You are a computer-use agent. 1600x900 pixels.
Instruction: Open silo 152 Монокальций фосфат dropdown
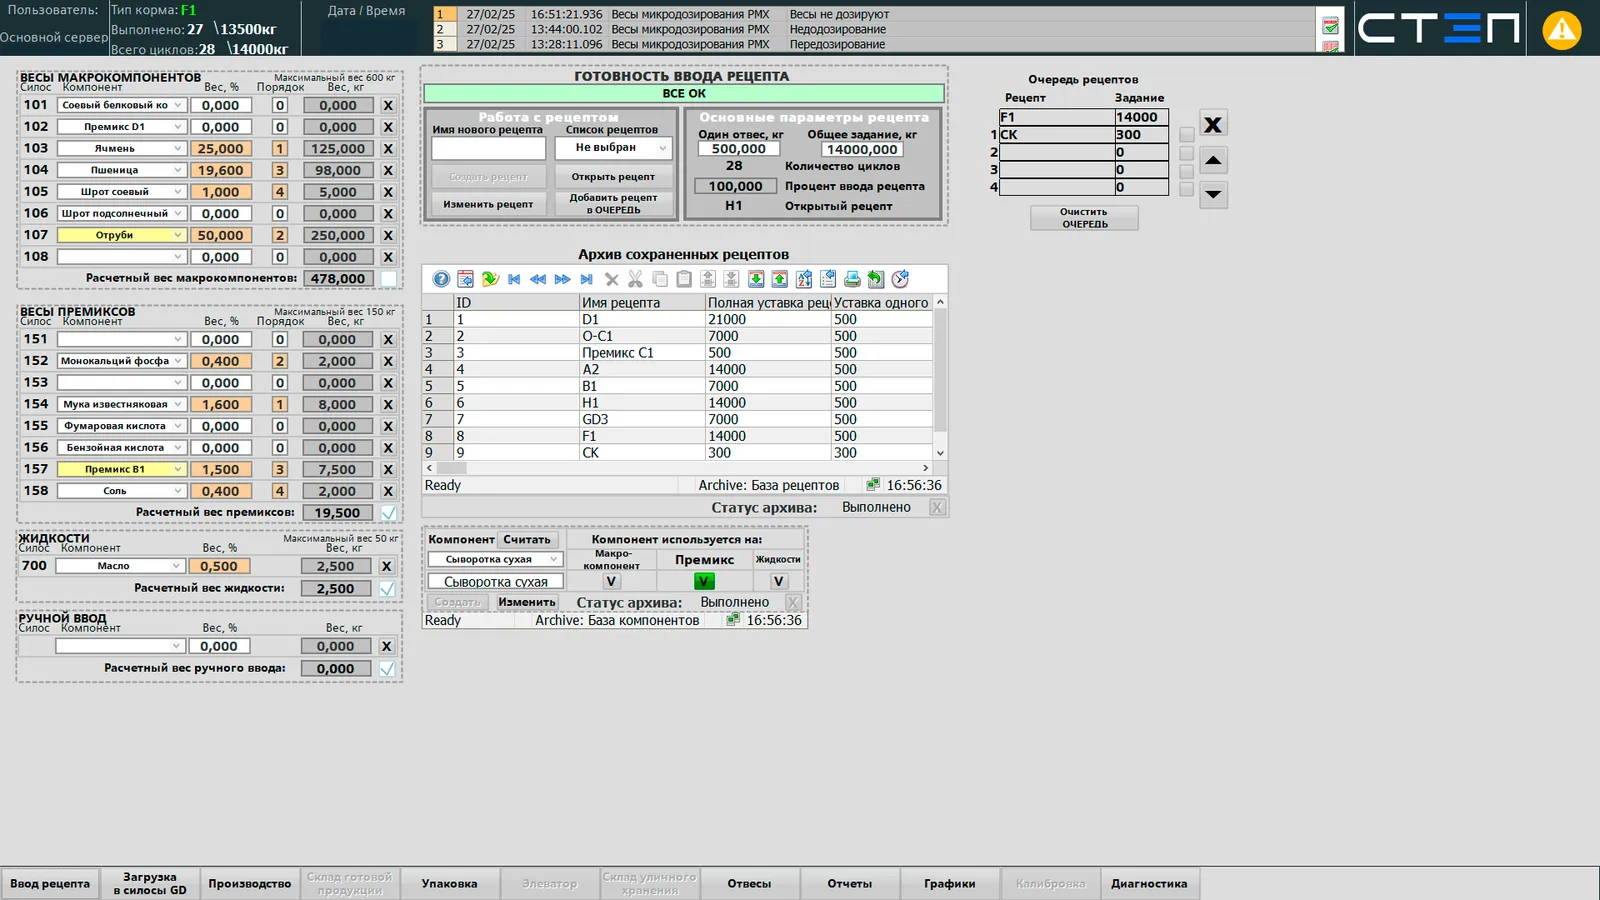coord(178,361)
